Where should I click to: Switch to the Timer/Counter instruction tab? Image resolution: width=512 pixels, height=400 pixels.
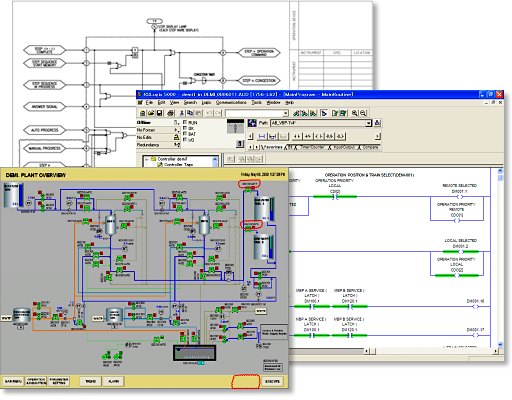coord(312,147)
